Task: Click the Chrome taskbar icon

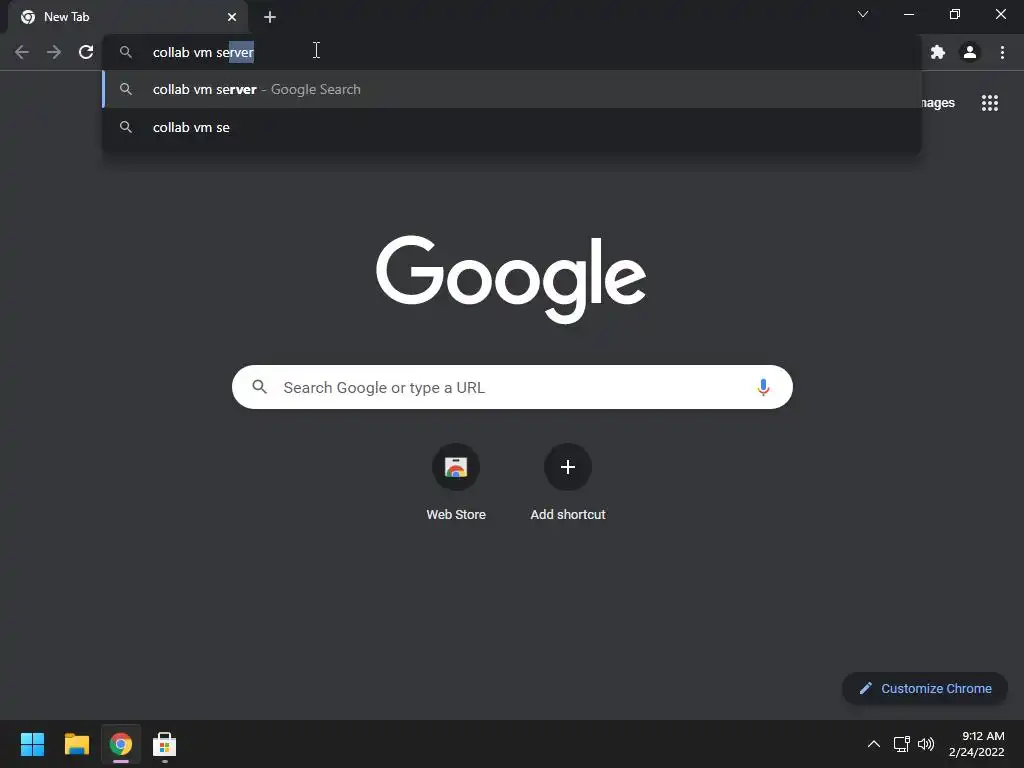Action: [121, 744]
